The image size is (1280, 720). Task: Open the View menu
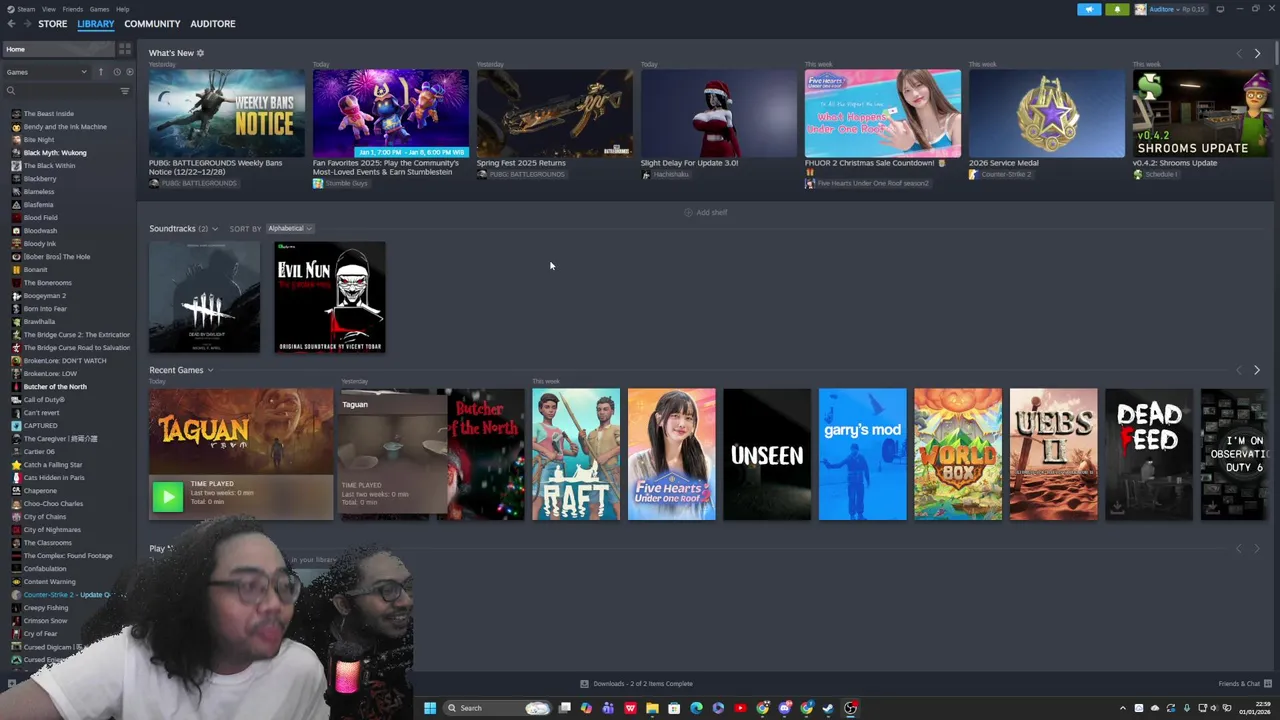[x=48, y=9]
